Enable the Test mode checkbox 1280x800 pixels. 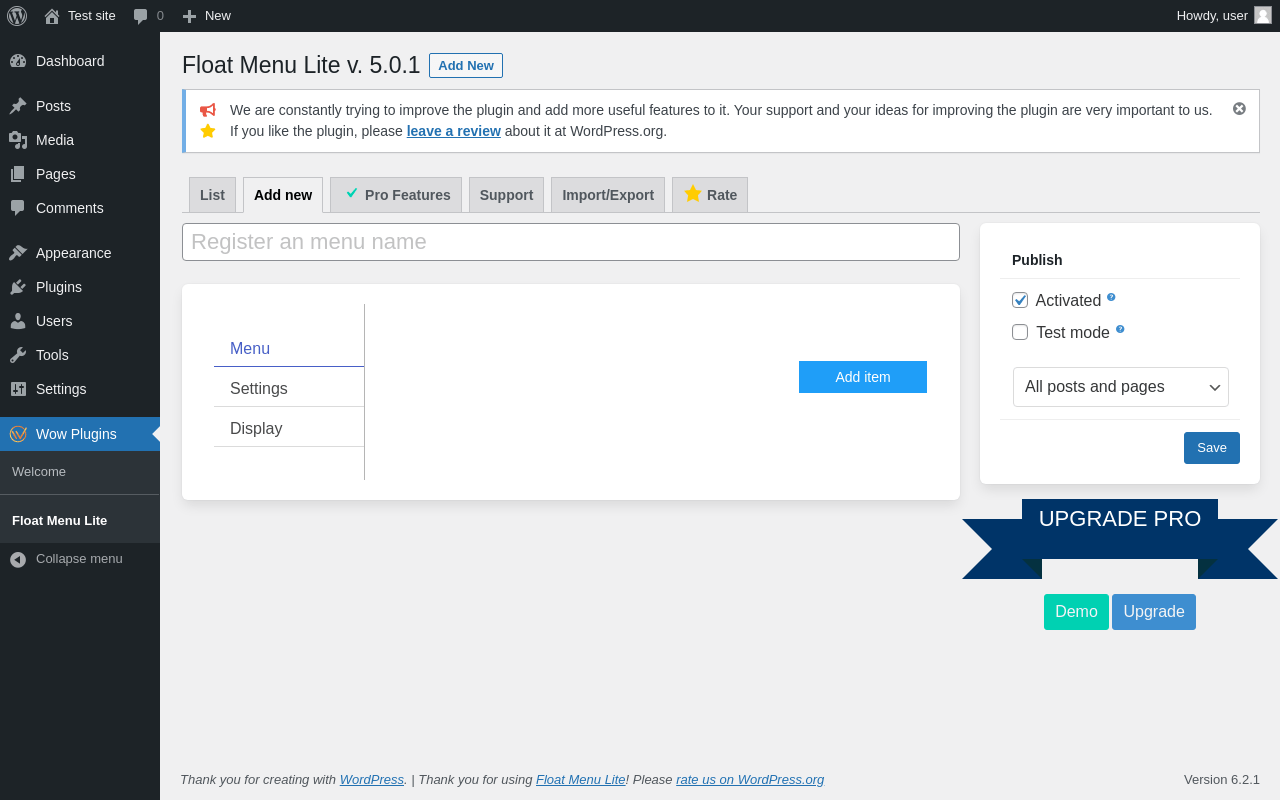tap(1020, 332)
